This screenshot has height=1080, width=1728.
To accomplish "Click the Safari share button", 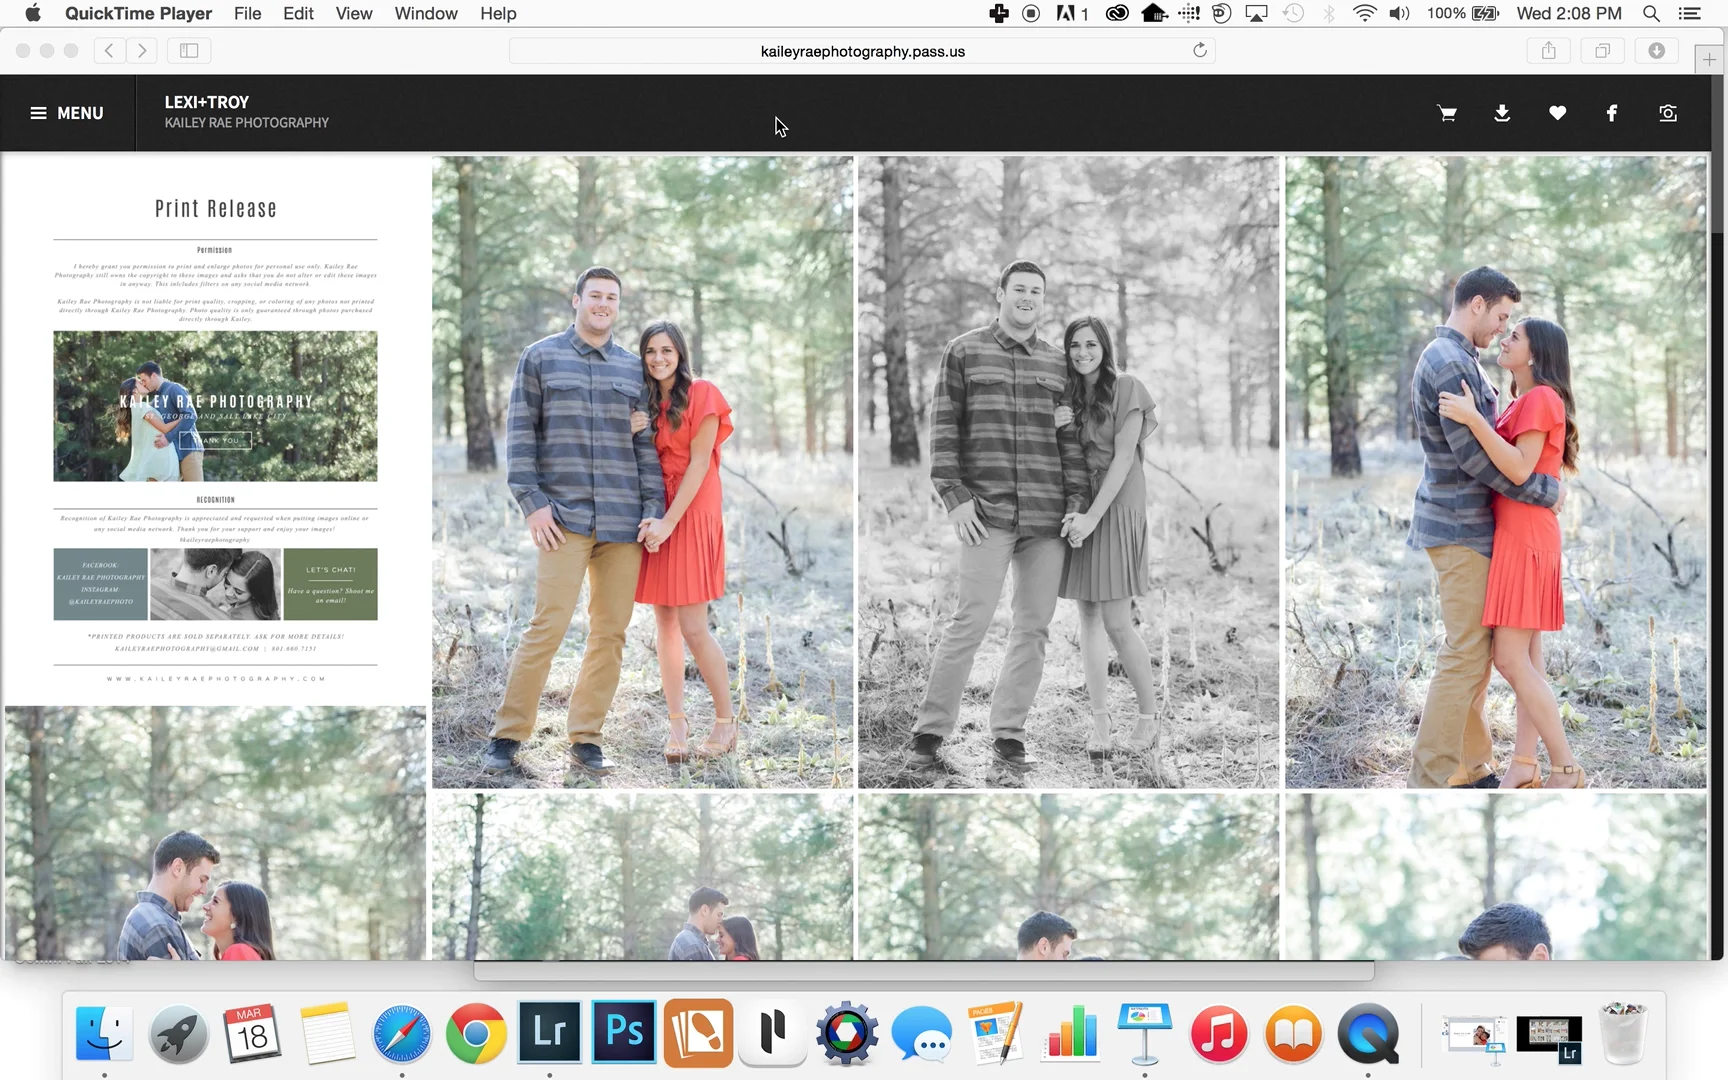I will (1549, 50).
